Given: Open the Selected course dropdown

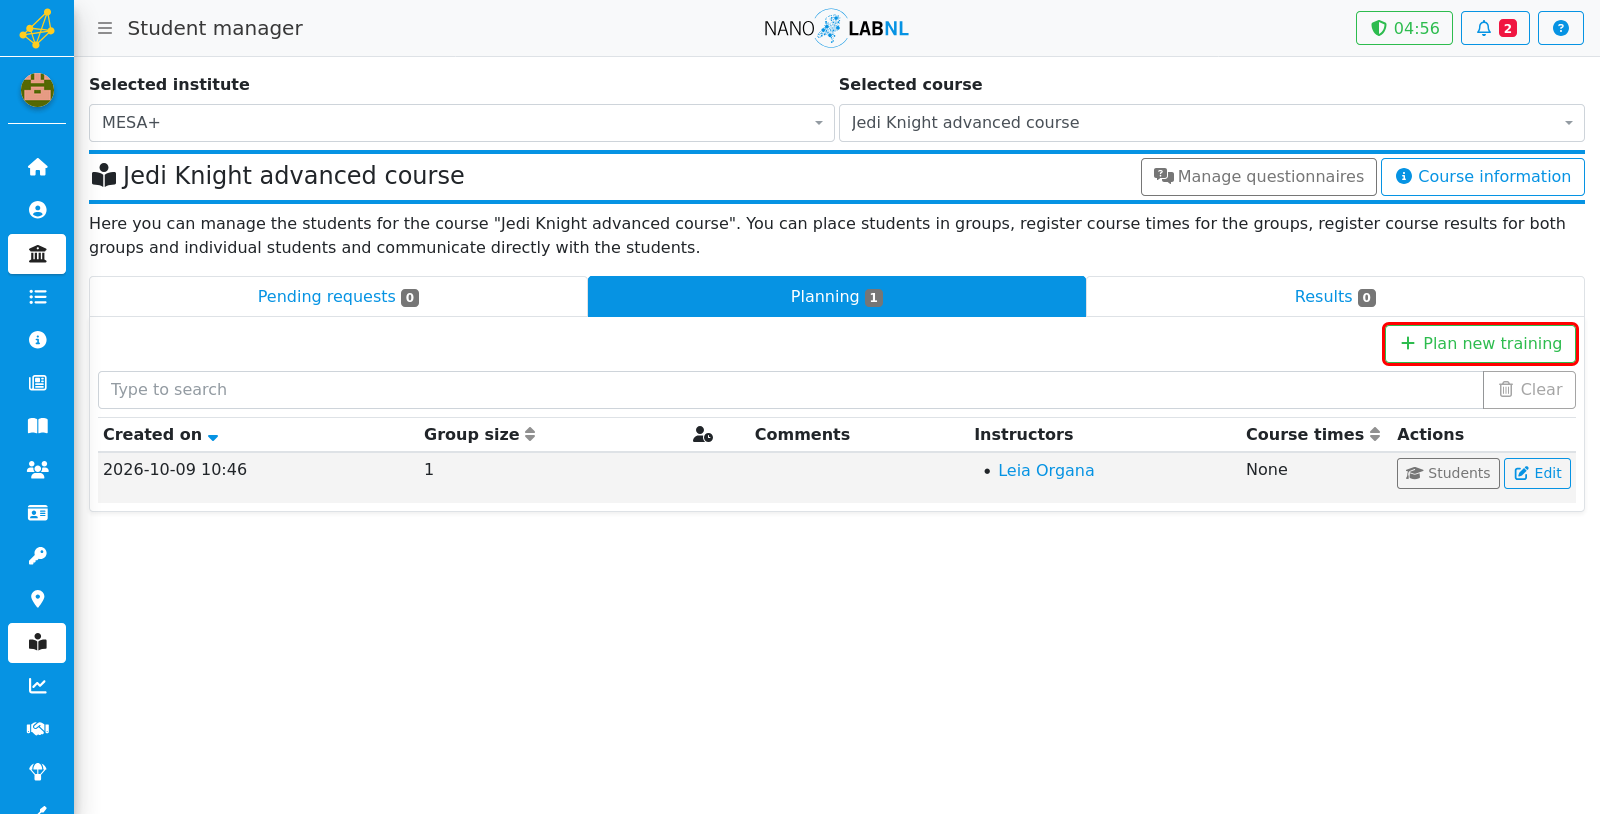Looking at the screenshot, I should [x=1212, y=123].
